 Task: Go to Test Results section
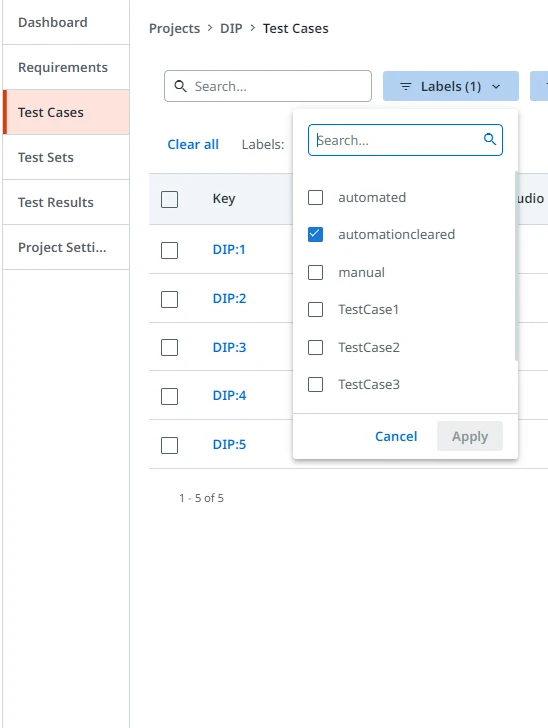(x=66, y=202)
